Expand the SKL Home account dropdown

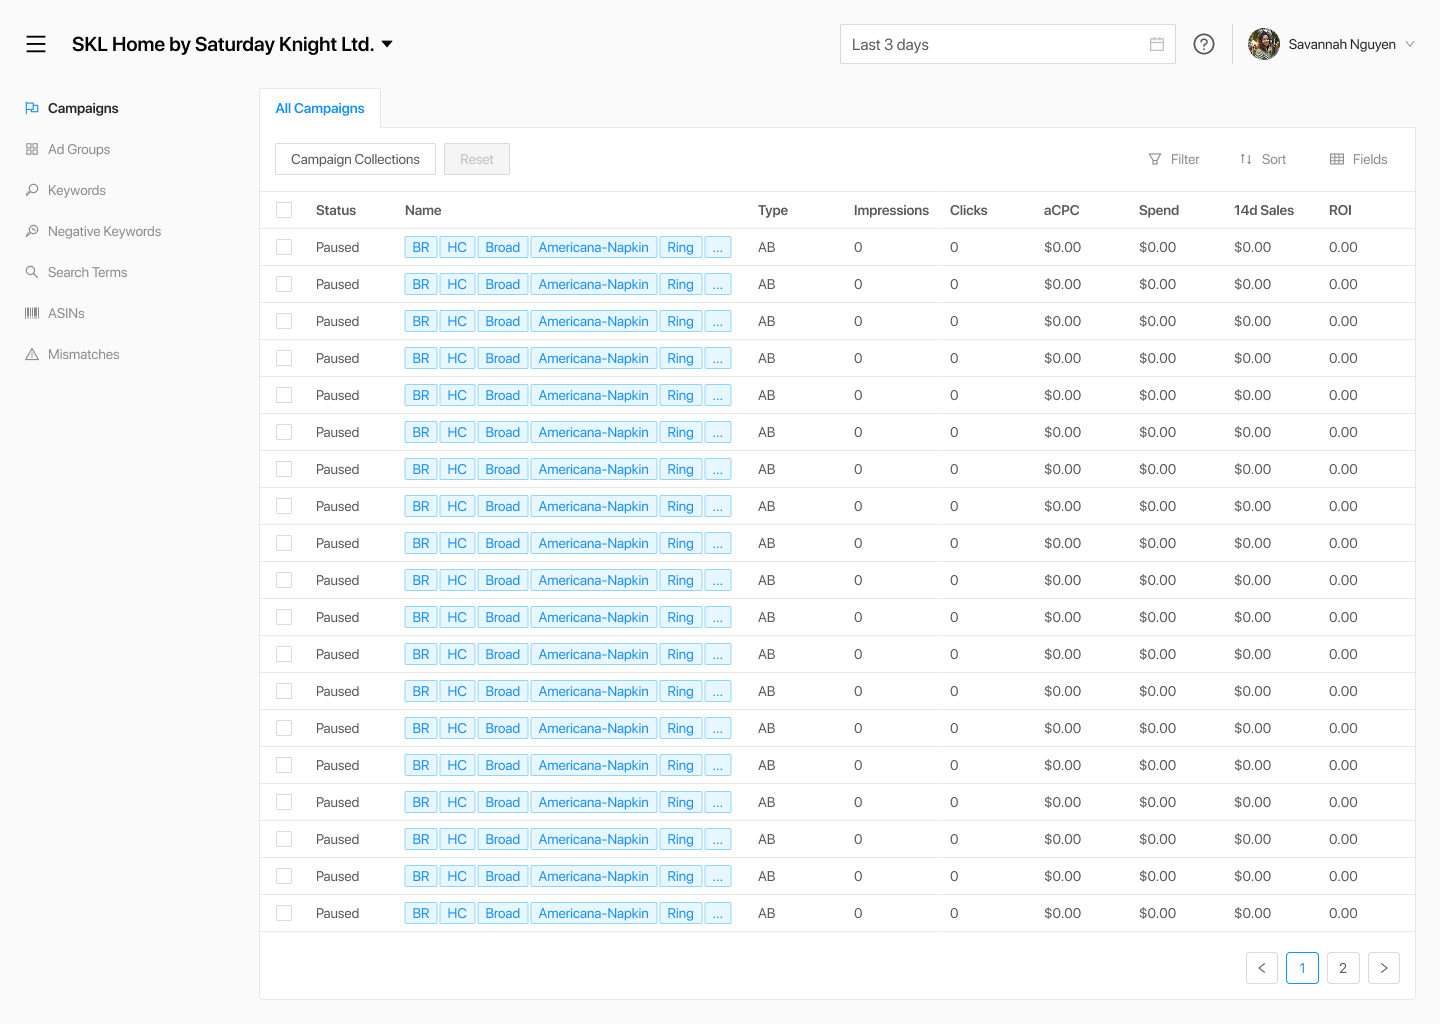coord(387,44)
